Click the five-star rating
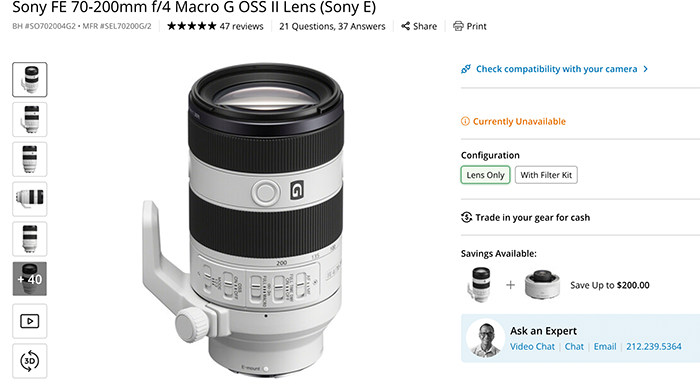 tap(192, 26)
